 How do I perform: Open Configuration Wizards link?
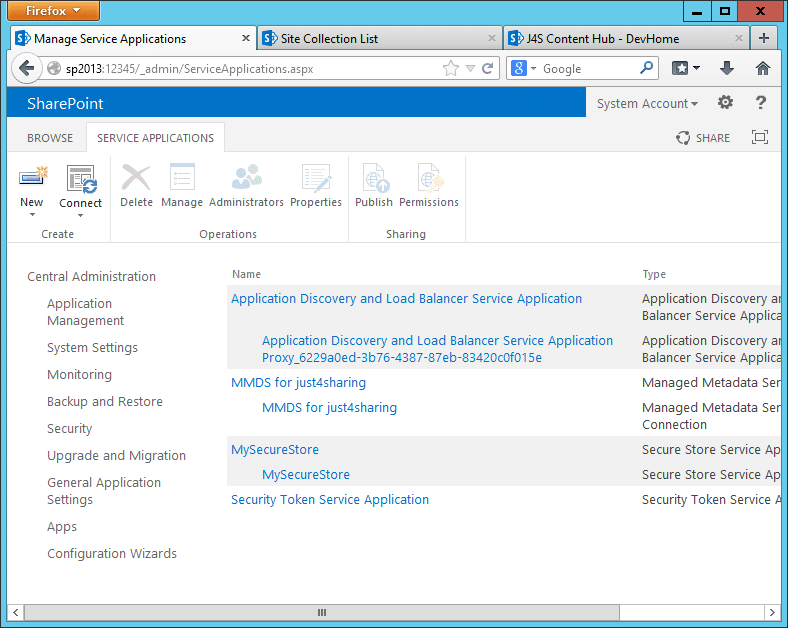tap(112, 553)
